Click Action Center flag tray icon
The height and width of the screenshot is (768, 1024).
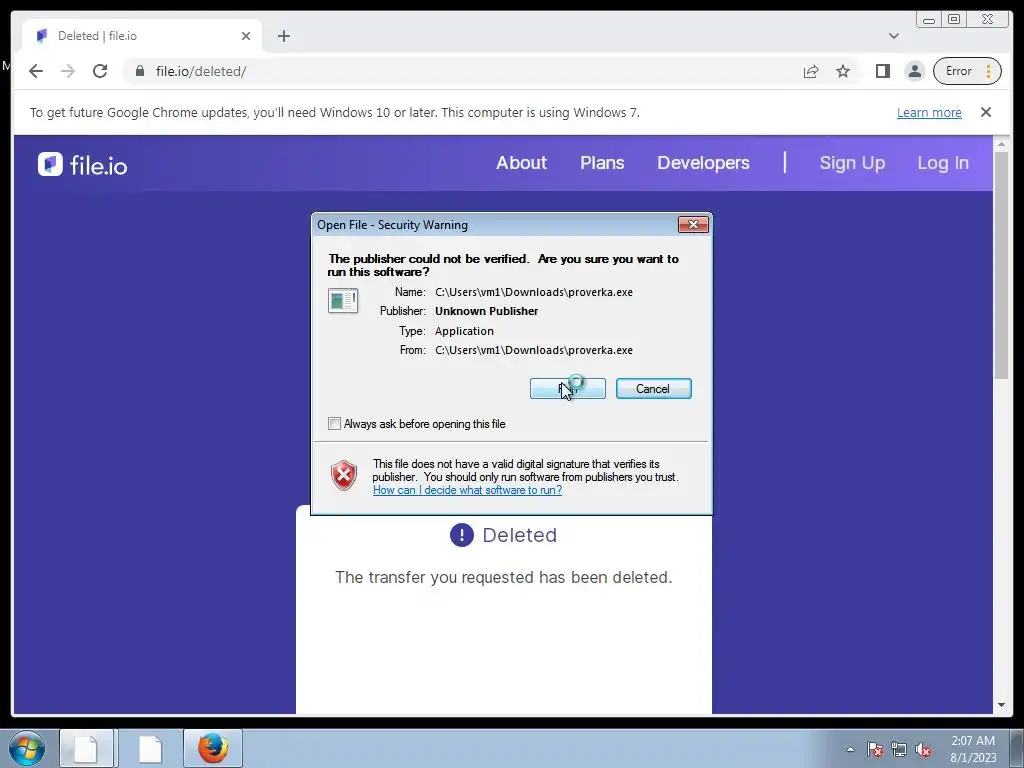pyautogui.click(x=874, y=749)
